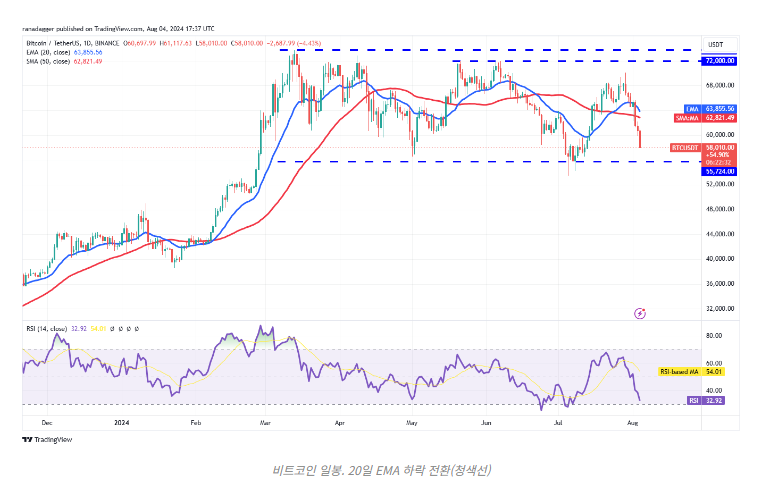Select the EMA (20, close) indicator legend
765x486 pixels.
[x=60, y=52]
